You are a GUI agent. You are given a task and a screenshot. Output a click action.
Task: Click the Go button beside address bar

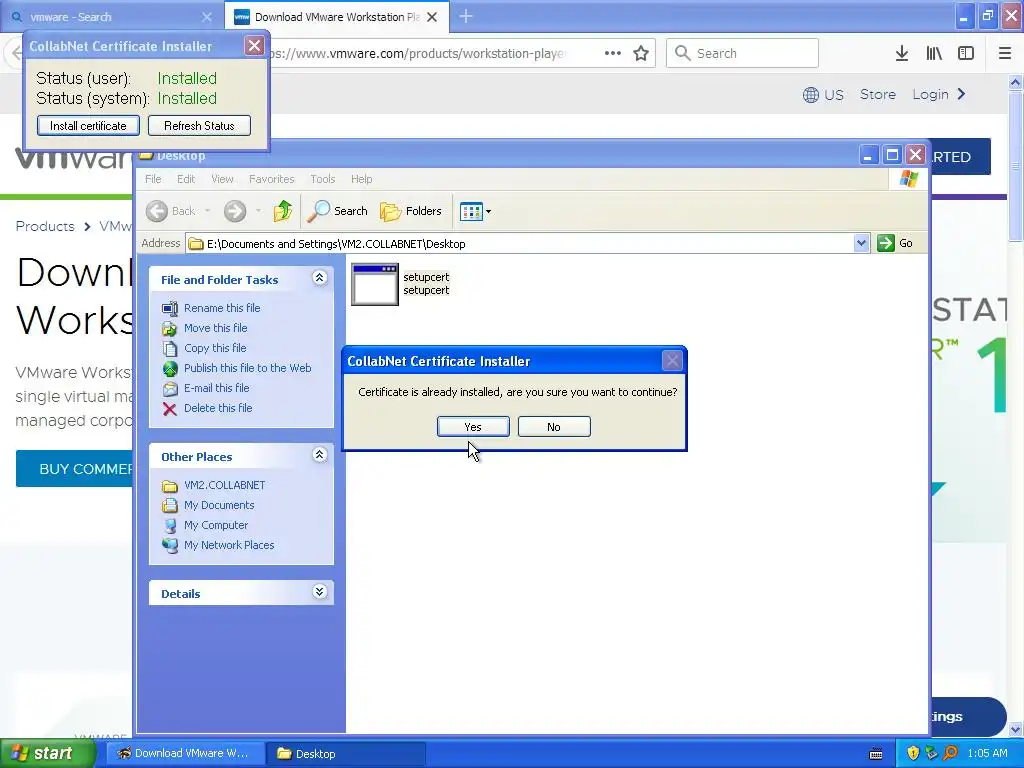click(895, 244)
